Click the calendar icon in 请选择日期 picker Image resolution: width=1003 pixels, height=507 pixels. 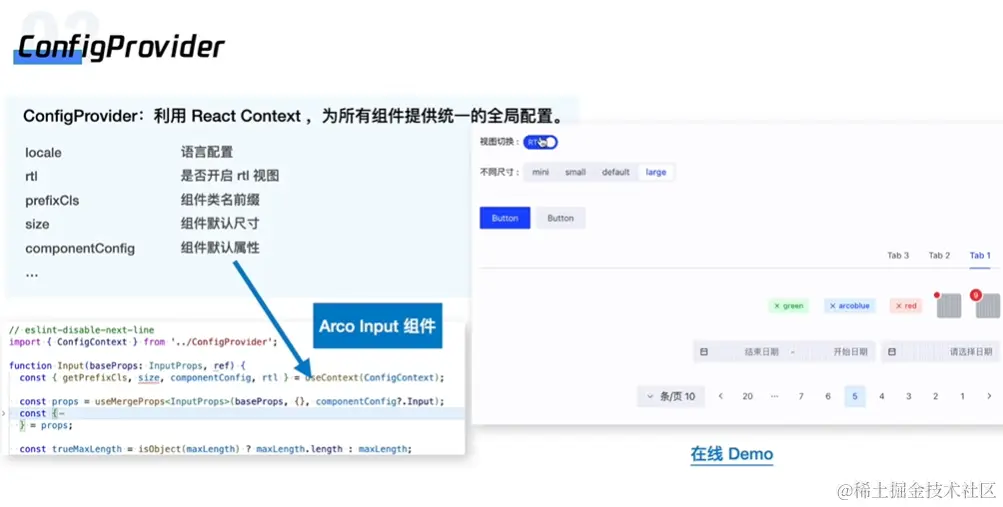tap(891, 352)
